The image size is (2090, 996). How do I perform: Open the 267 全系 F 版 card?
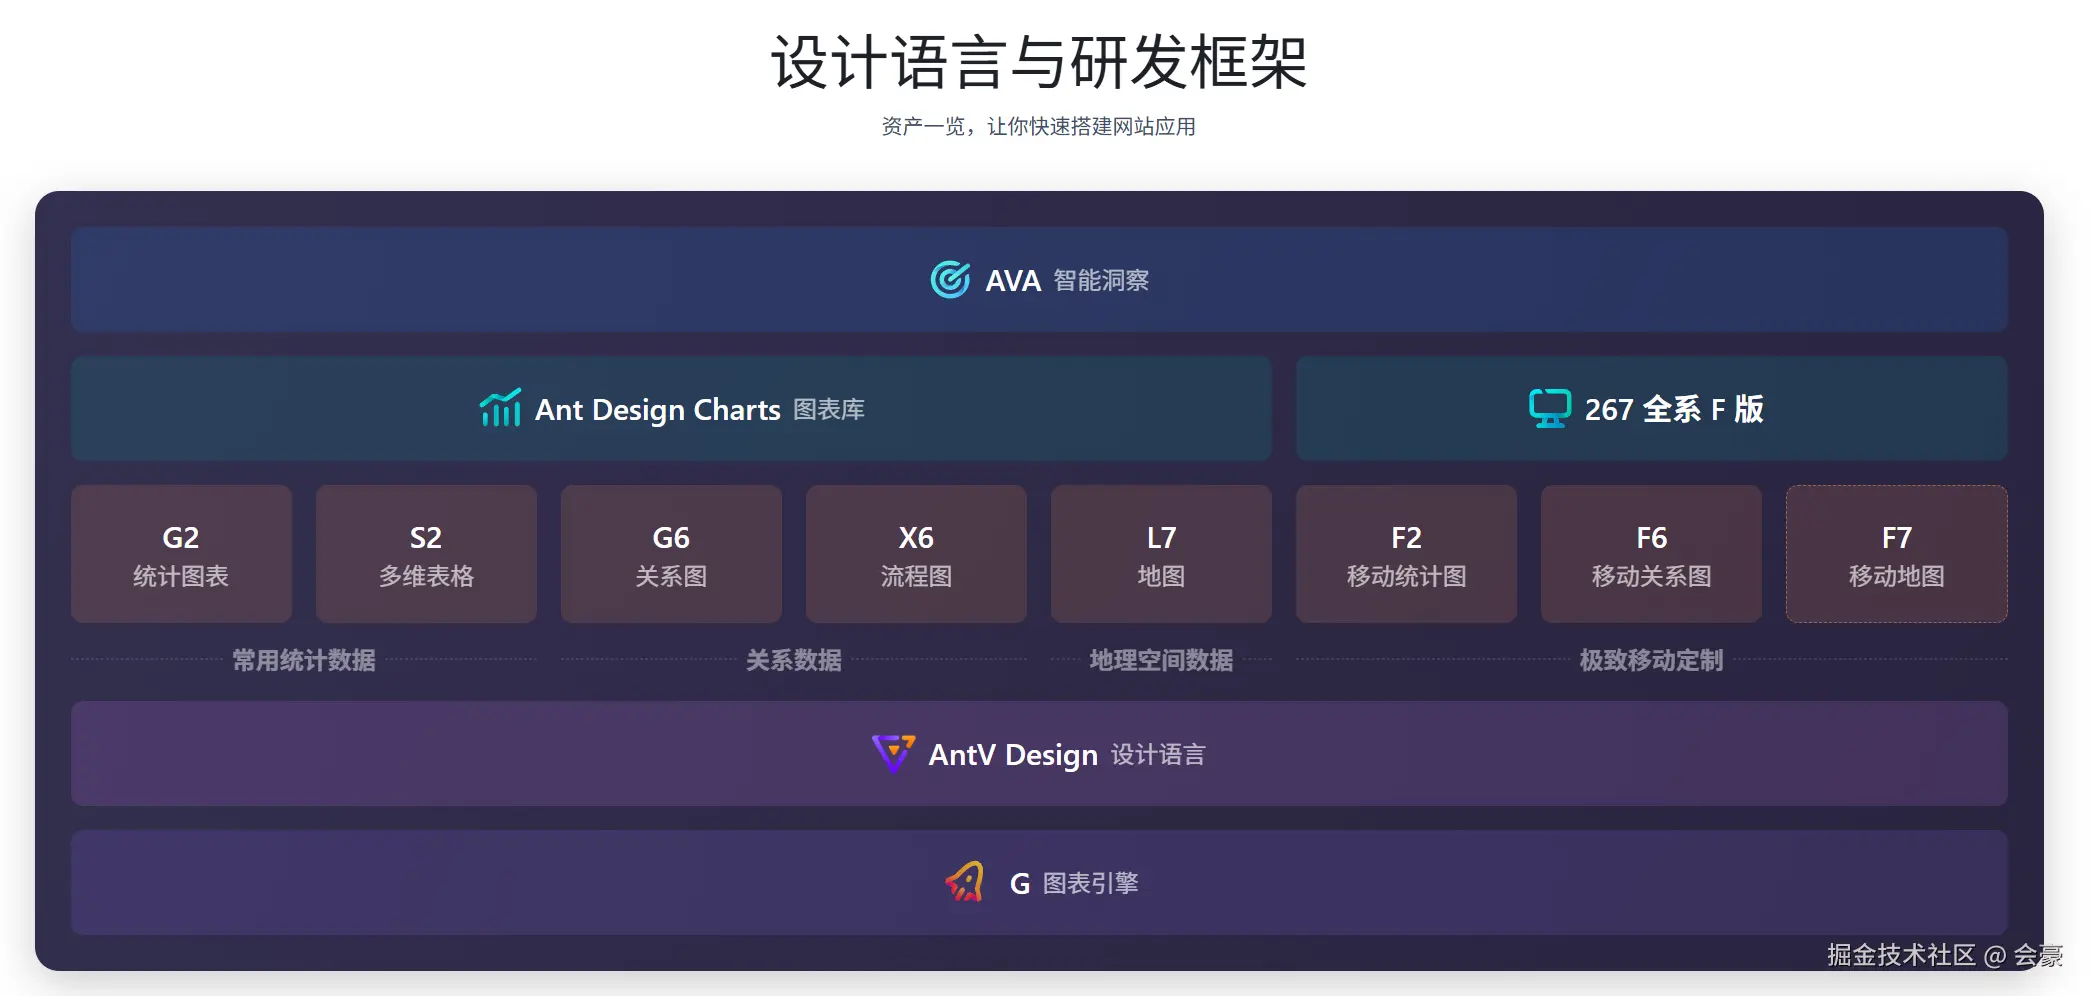[1652, 408]
